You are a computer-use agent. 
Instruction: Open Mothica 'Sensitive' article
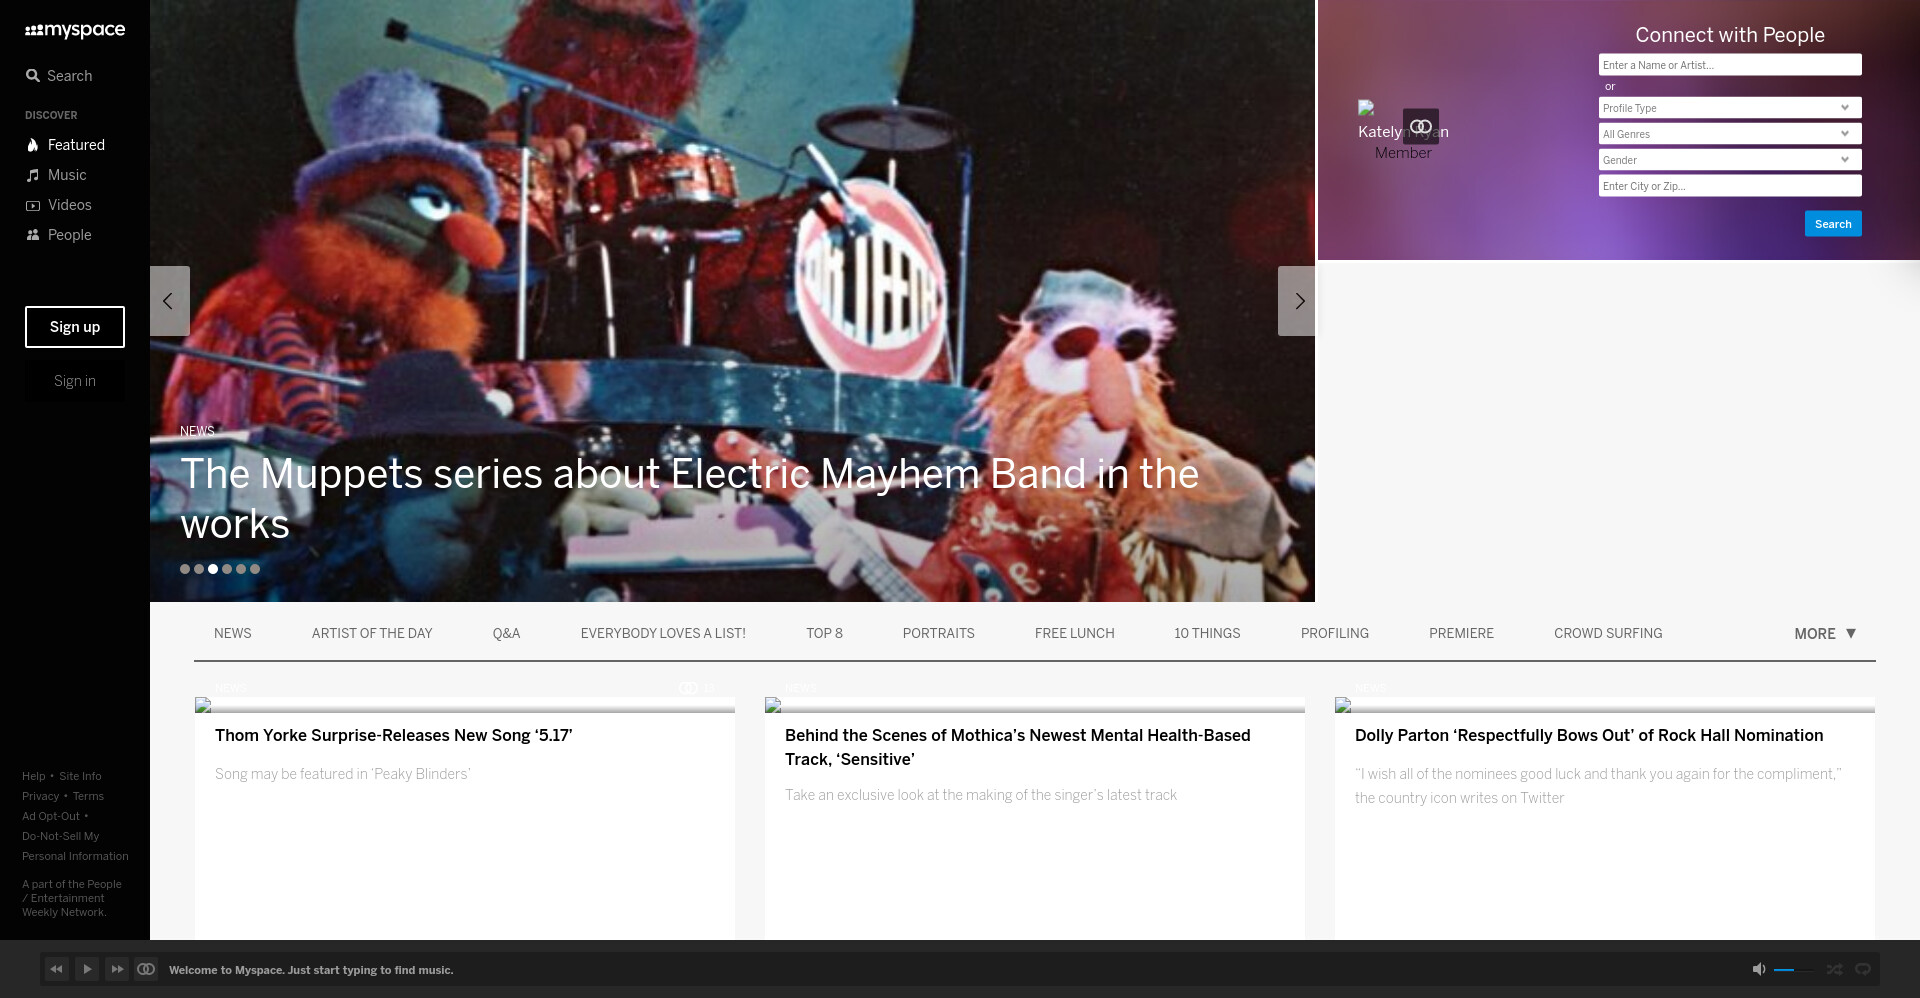[1018, 748]
